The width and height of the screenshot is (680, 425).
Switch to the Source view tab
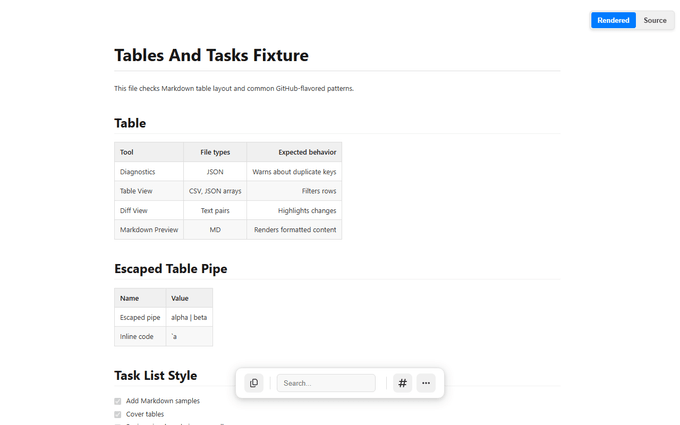(x=655, y=20)
